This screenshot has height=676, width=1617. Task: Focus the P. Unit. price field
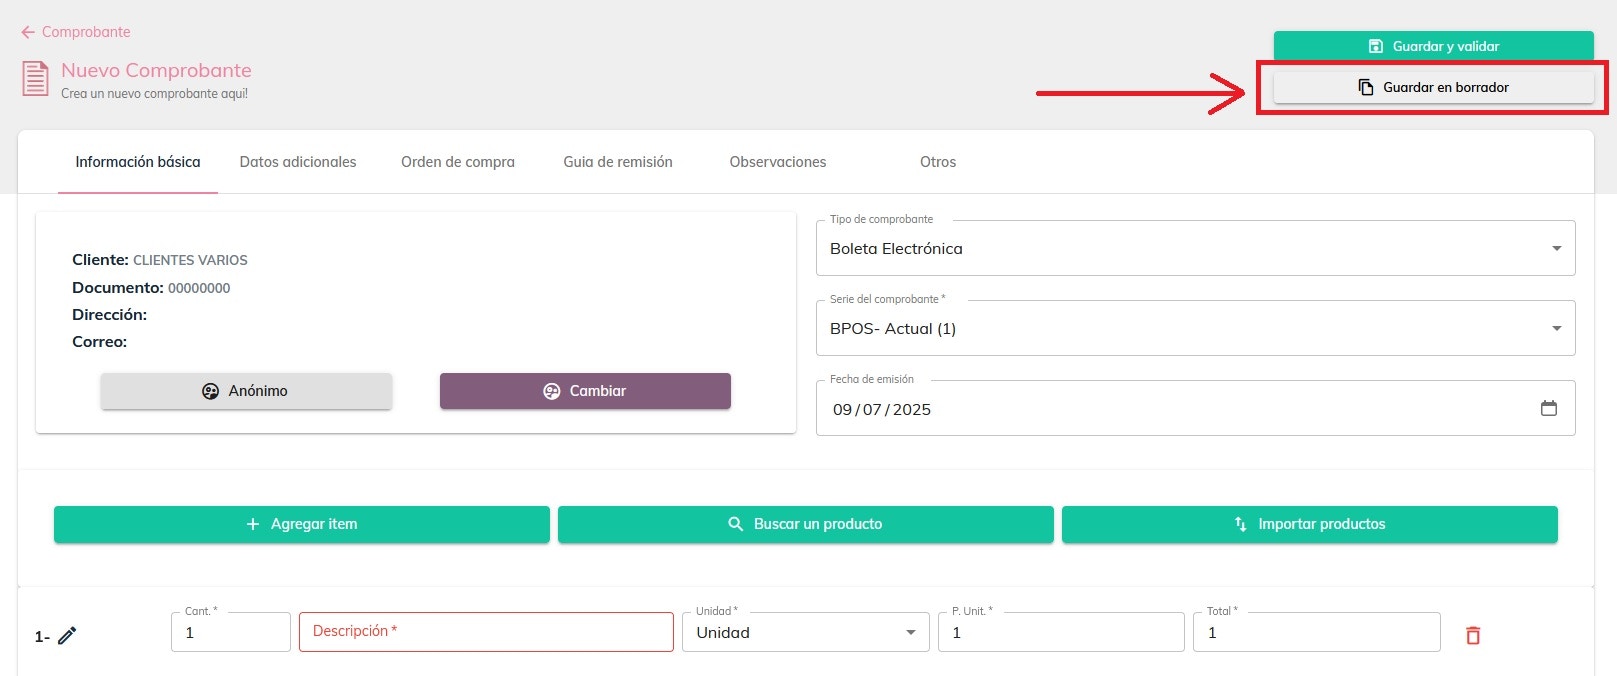[x=1061, y=632]
